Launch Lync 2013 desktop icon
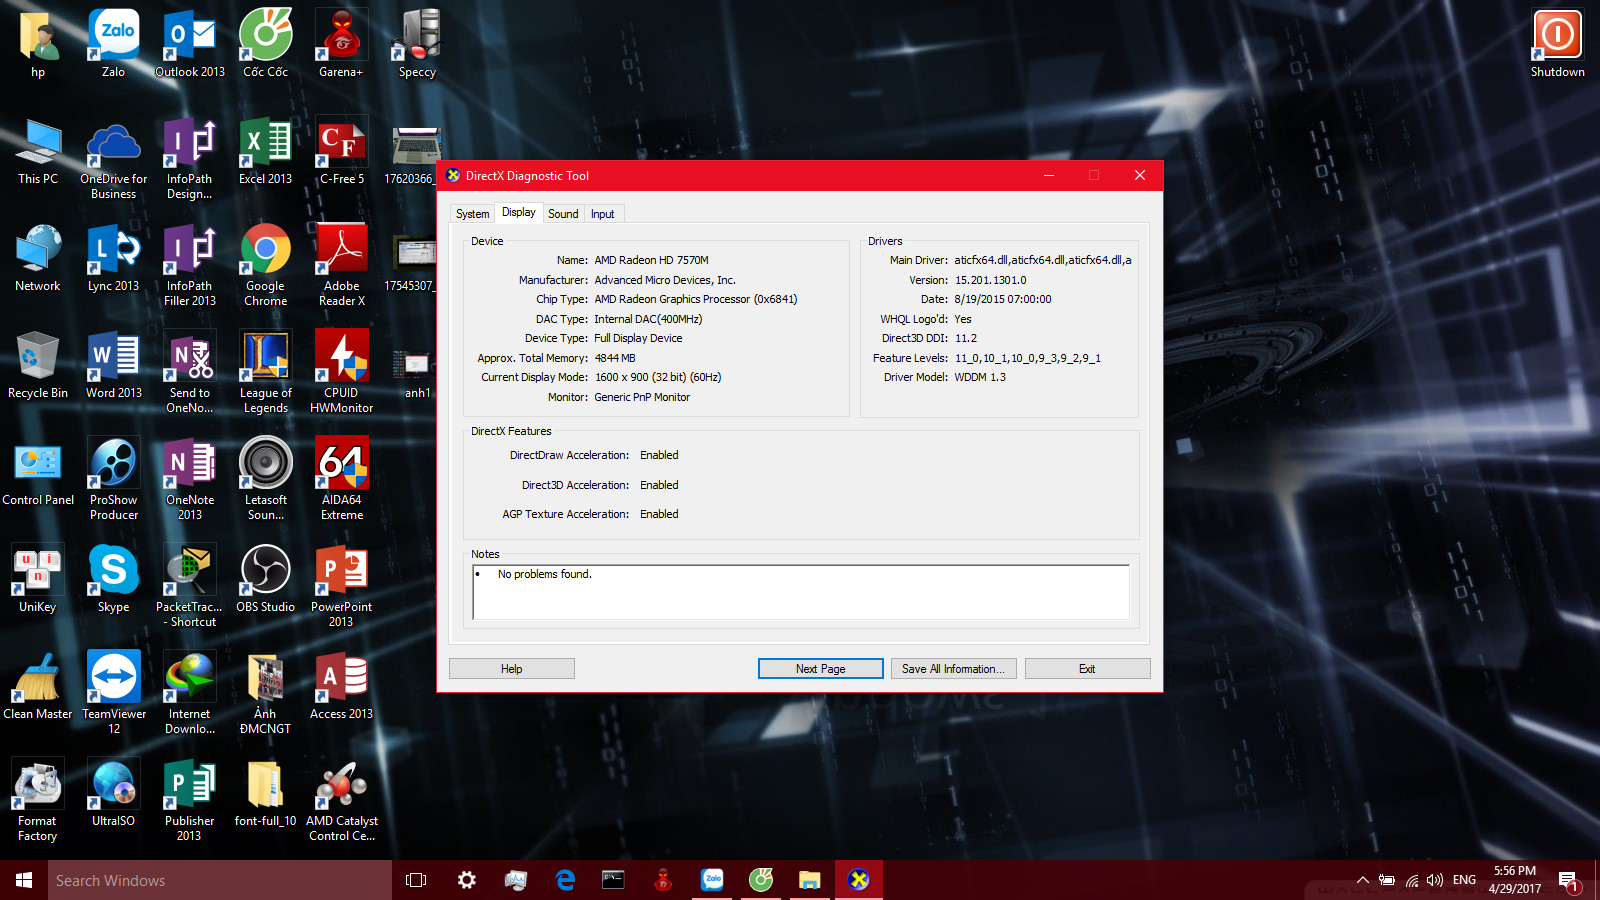1600x900 pixels. 114,258
